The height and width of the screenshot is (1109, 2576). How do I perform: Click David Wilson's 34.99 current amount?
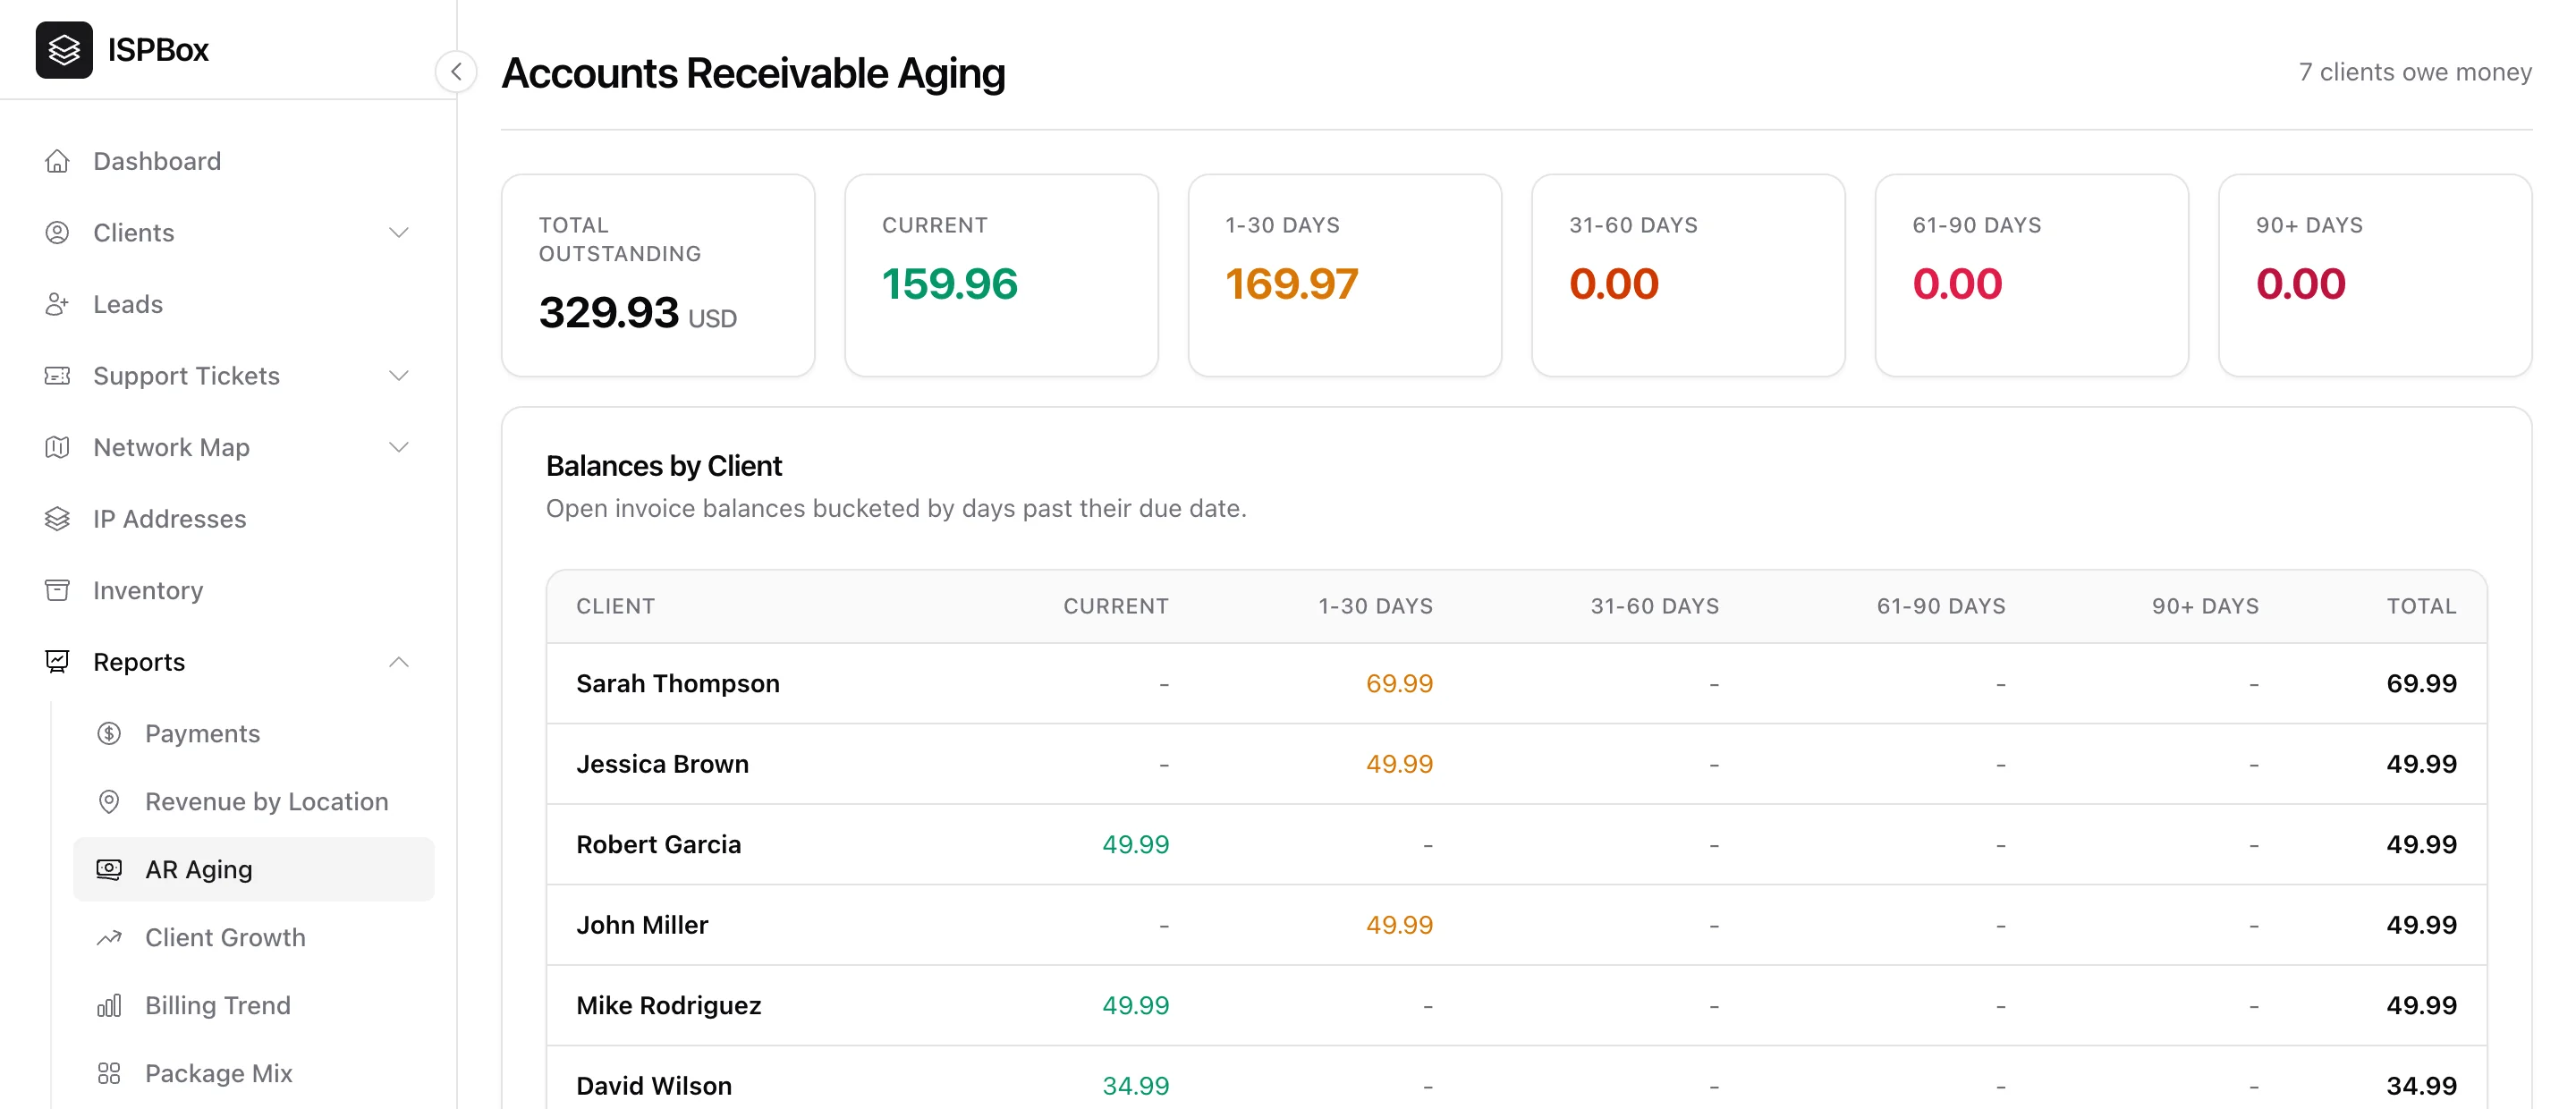1135,1086
